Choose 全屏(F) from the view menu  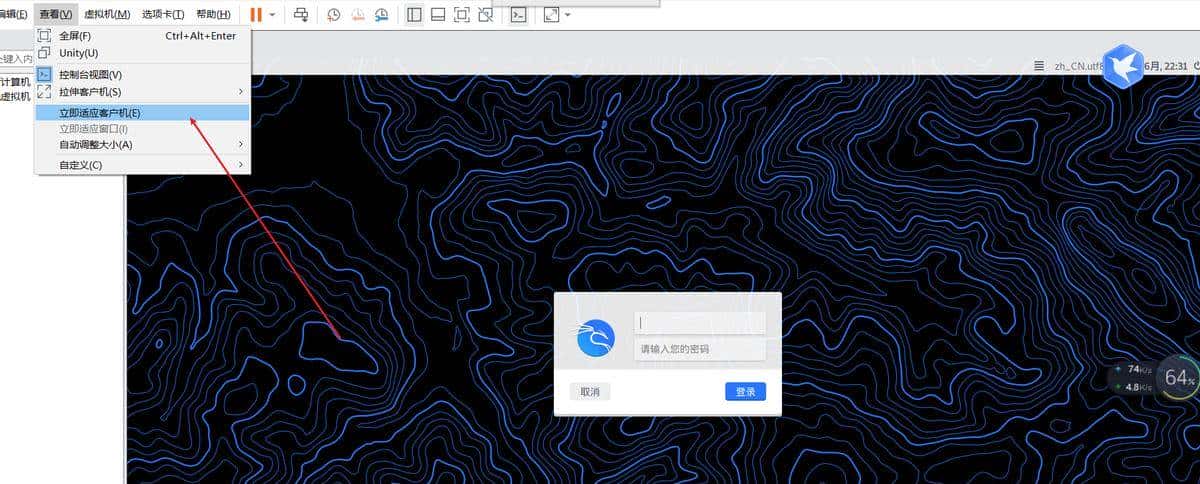[143, 36]
